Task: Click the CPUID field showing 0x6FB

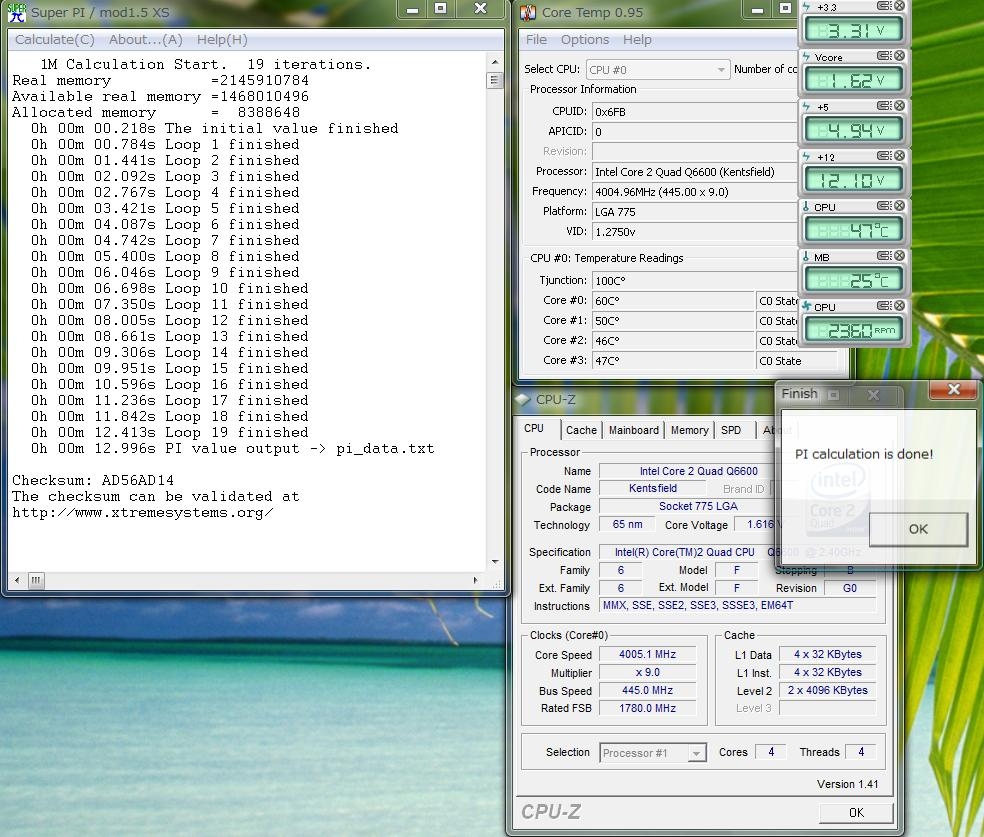Action: pos(693,112)
